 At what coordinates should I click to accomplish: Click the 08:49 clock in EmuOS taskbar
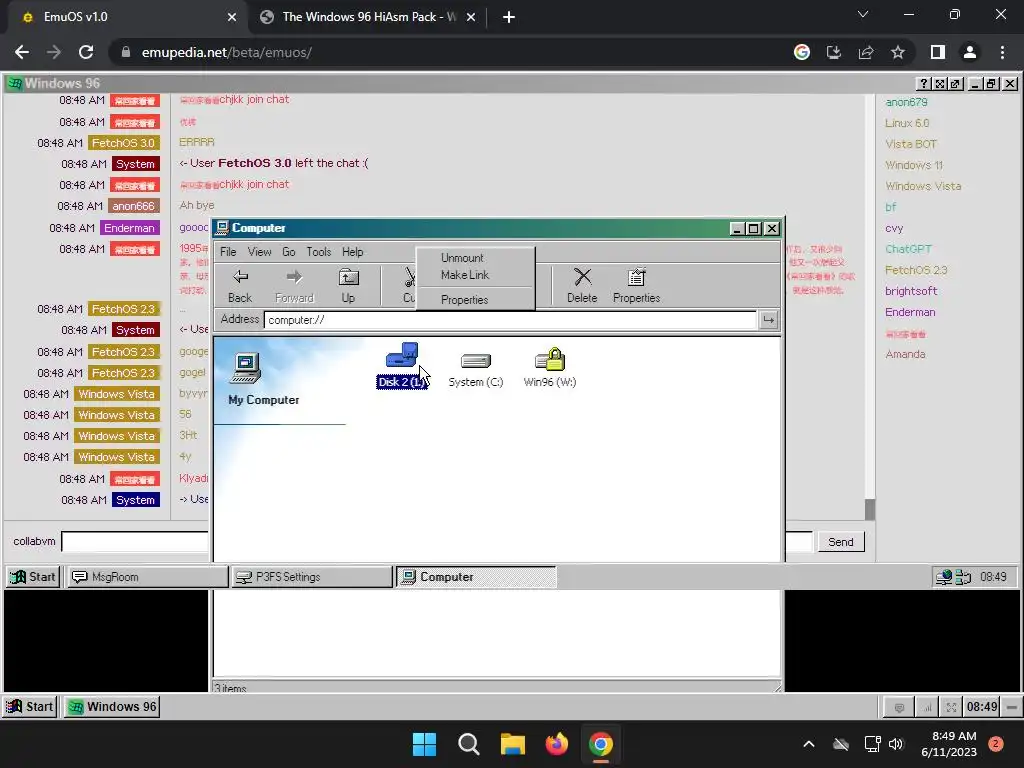tap(982, 707)
